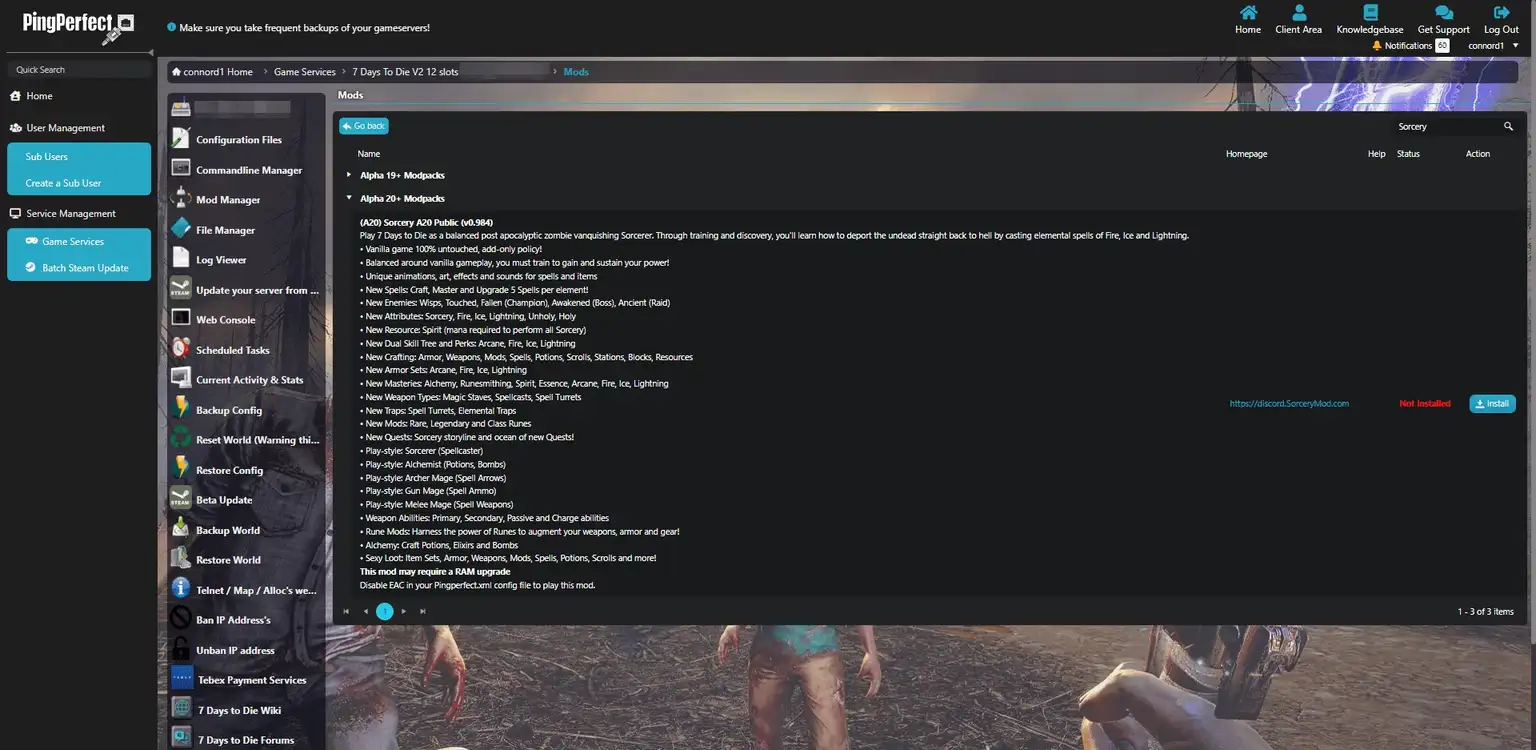Click the Home house icon in top navigation
The image size is (1536, 750).
(1247, 13)
